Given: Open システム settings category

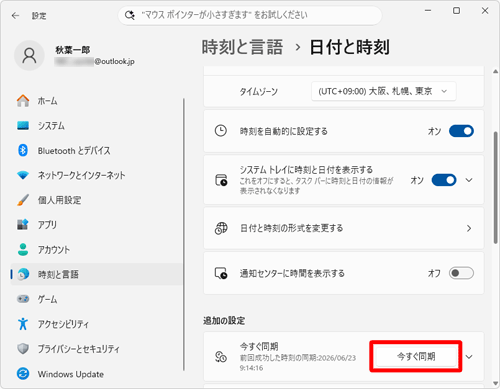Looking at the screenshot, I should point(97,126).
